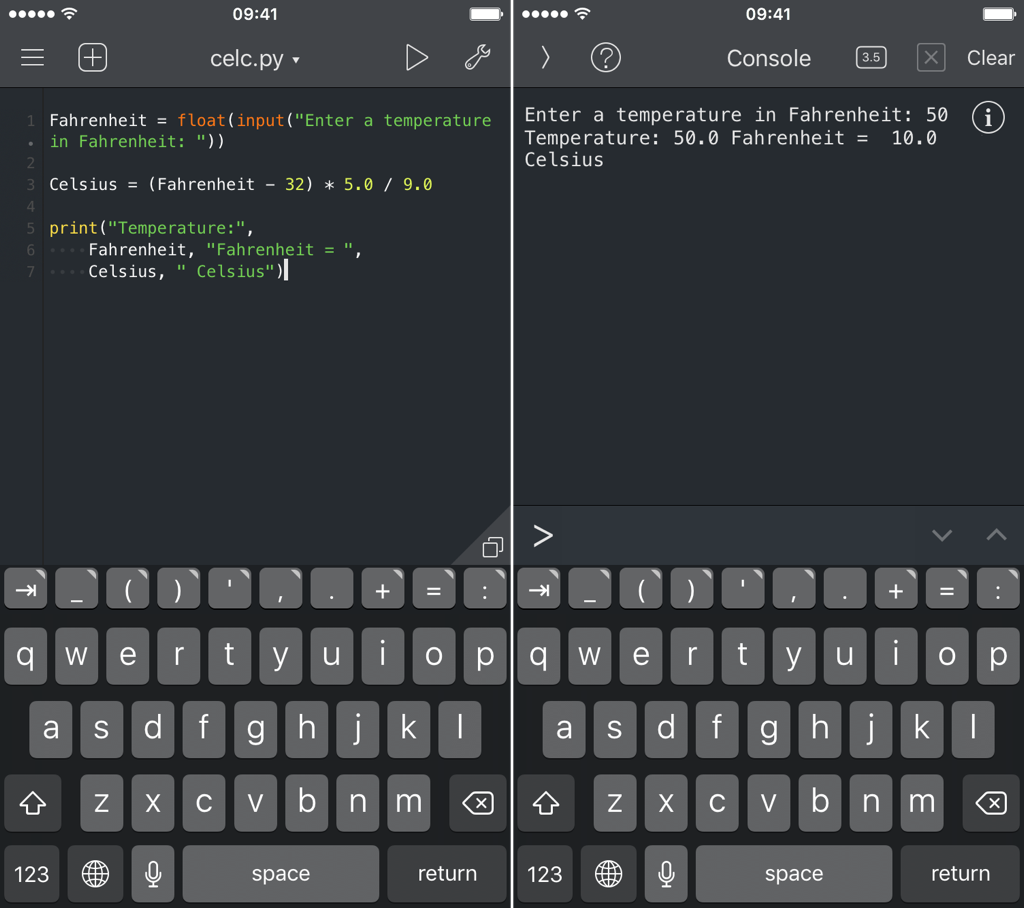Tap the q key on the editor keyboard
1024x908 pixels.
[x=25, y=655]
